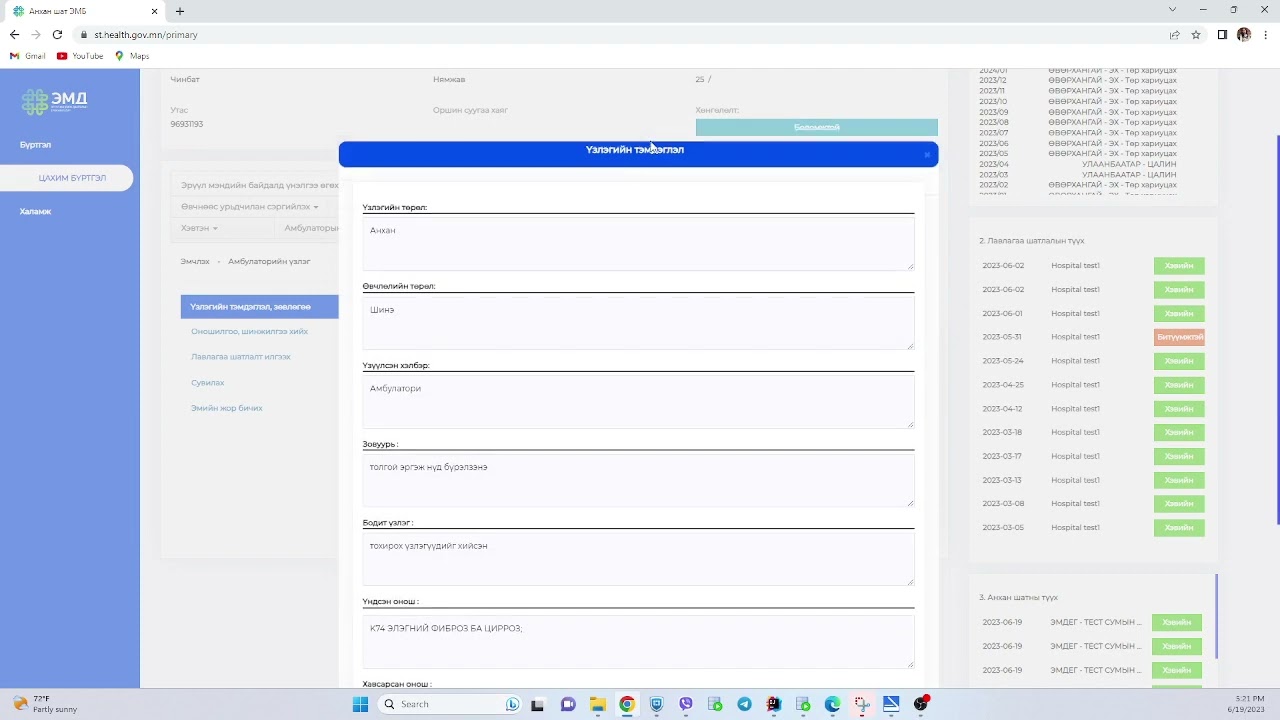This screenshot has height=720, width=1280.
Task: Open the Maps bookmark
Action: 132,56
